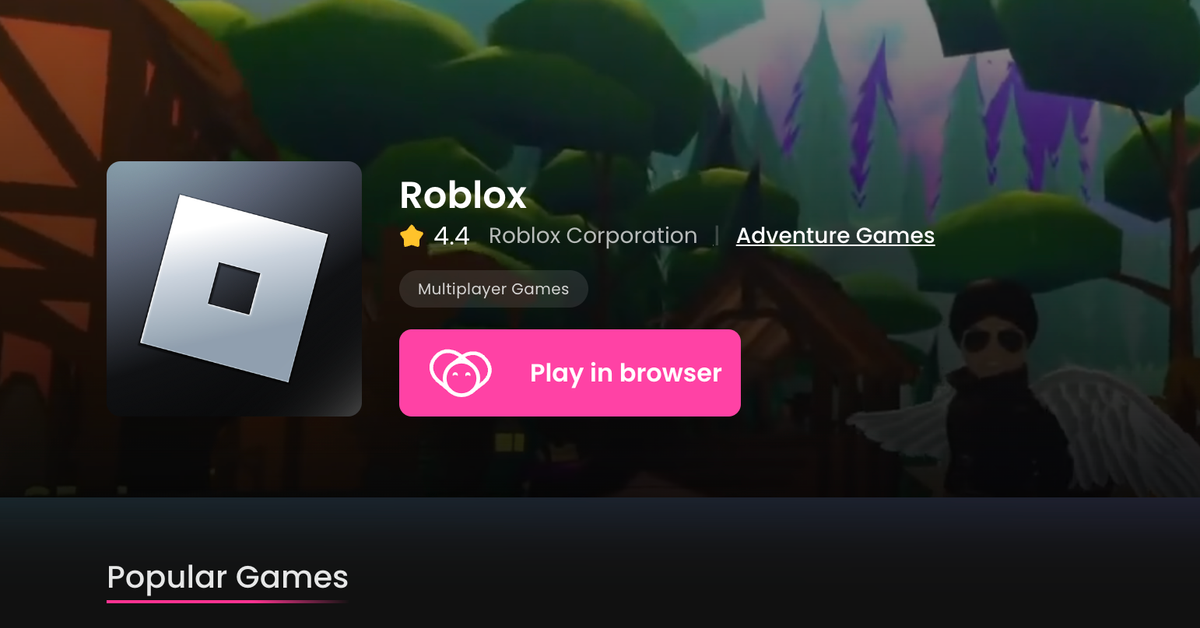Click the Popular Games section heading

[228, 577]
